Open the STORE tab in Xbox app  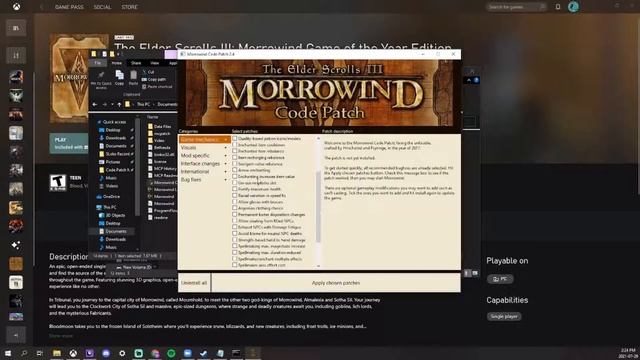(129, 7)
